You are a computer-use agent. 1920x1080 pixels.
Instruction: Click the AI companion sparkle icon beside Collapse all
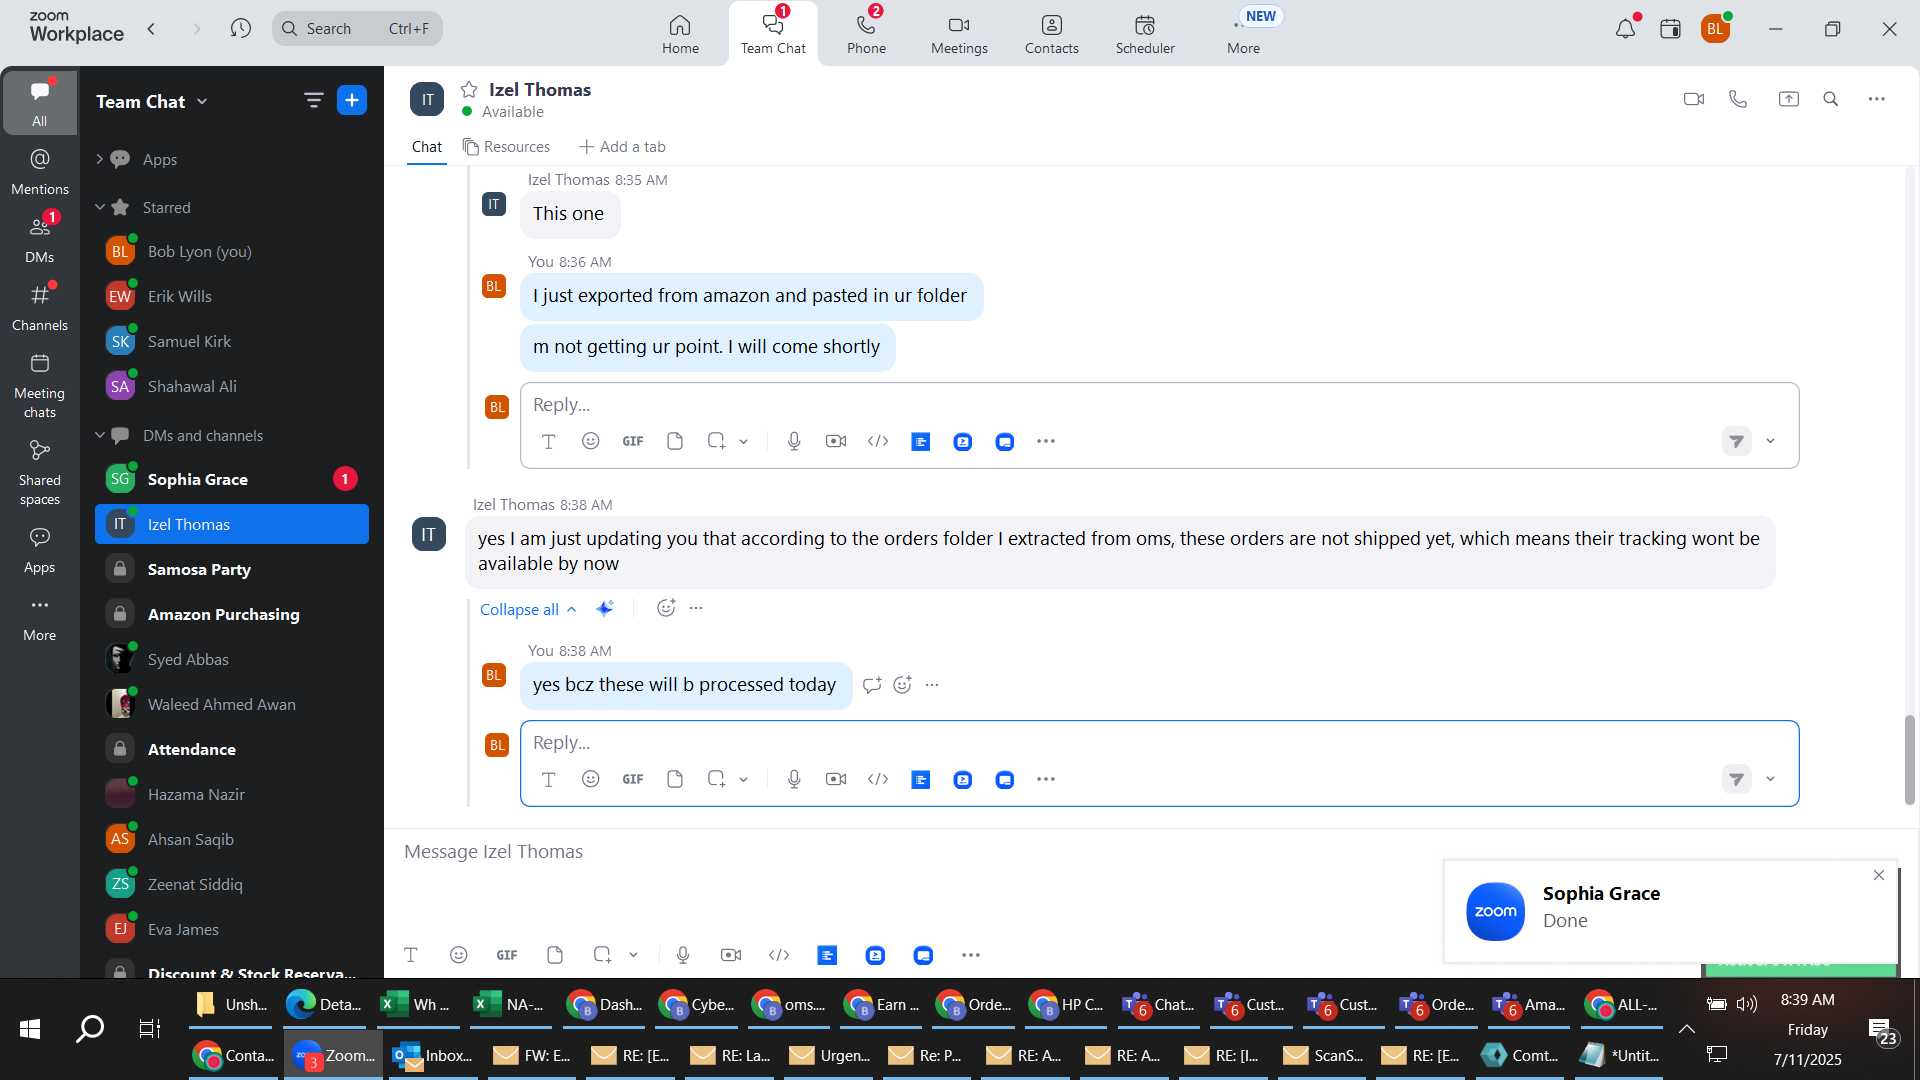coord(605,608)
